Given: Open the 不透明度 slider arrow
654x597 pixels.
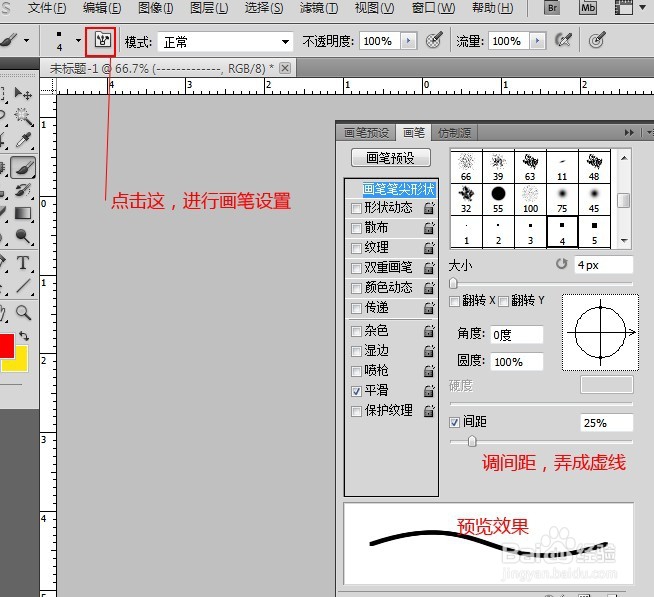Looking at the screenshot, I should tap(408, 41).
